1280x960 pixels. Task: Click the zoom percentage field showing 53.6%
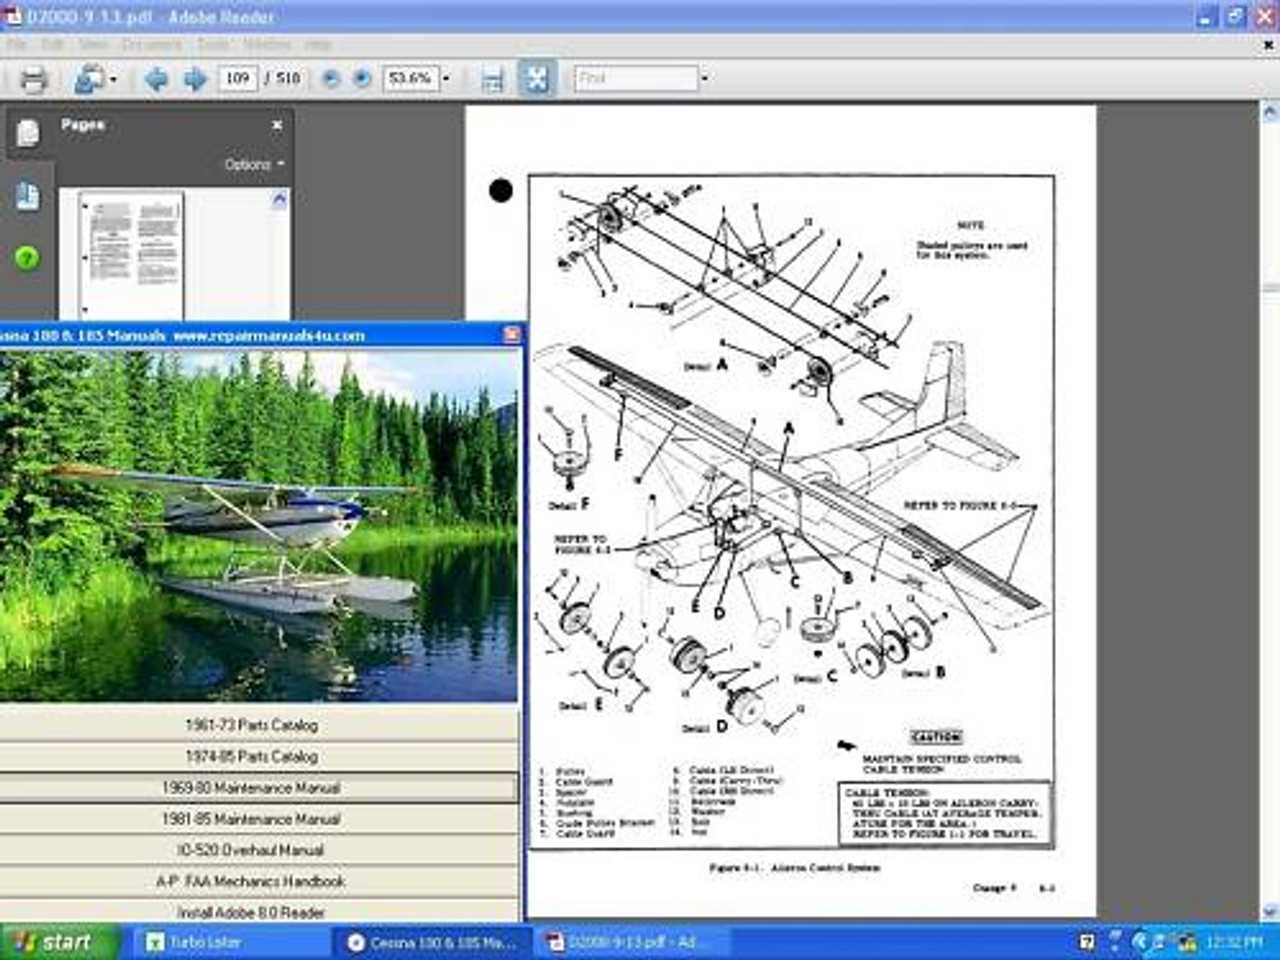[x=410, y=78]
